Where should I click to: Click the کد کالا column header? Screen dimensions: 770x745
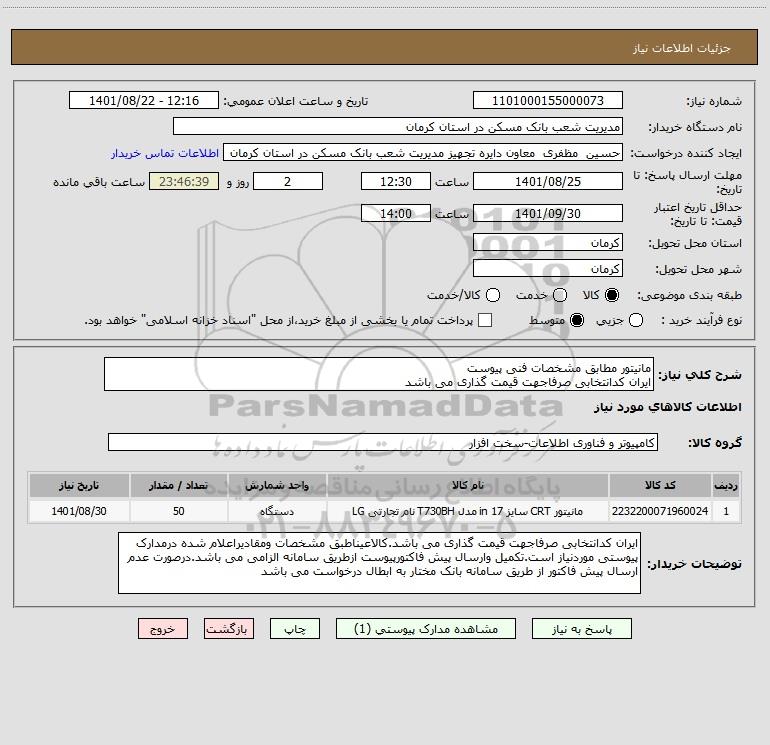tap(660, 485)
